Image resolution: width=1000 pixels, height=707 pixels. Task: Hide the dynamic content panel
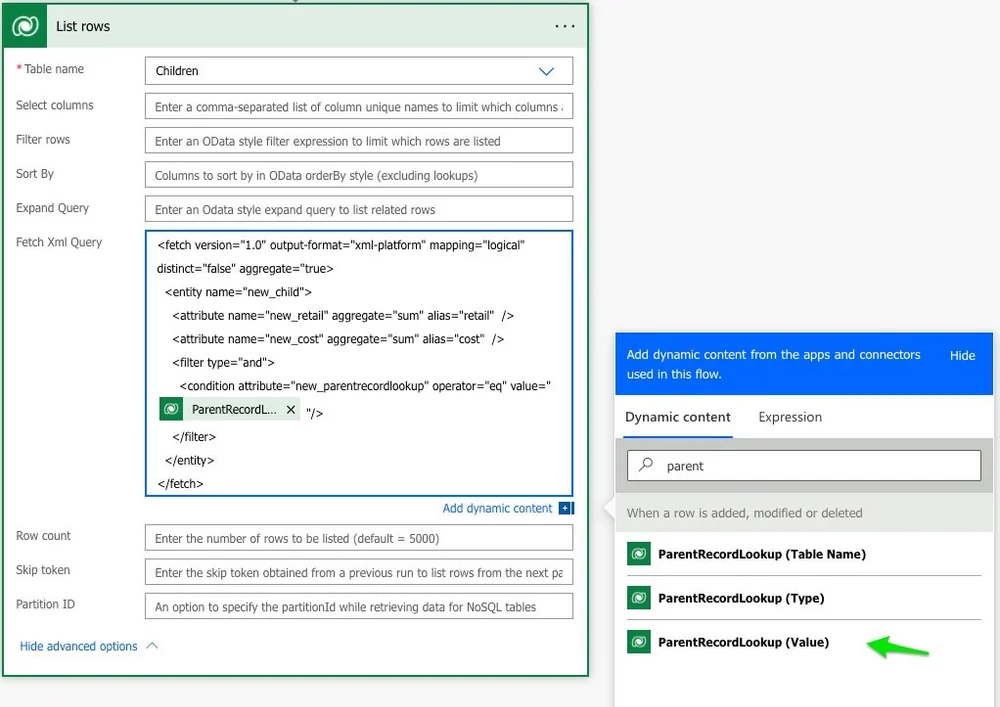[963, 354]
